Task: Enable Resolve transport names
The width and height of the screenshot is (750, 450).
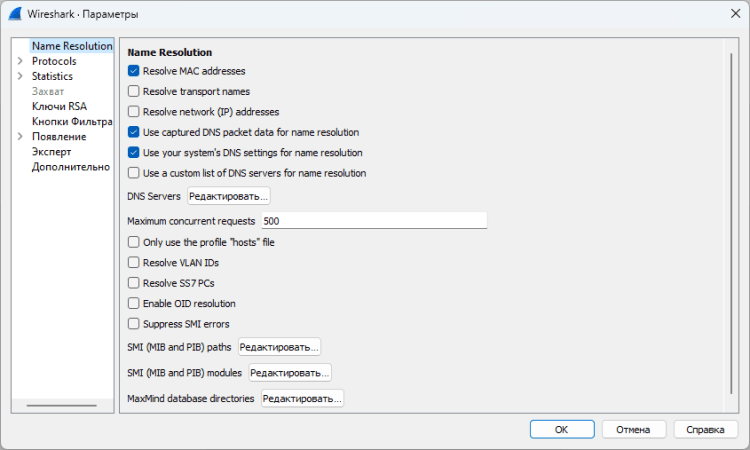Action: 134,92
